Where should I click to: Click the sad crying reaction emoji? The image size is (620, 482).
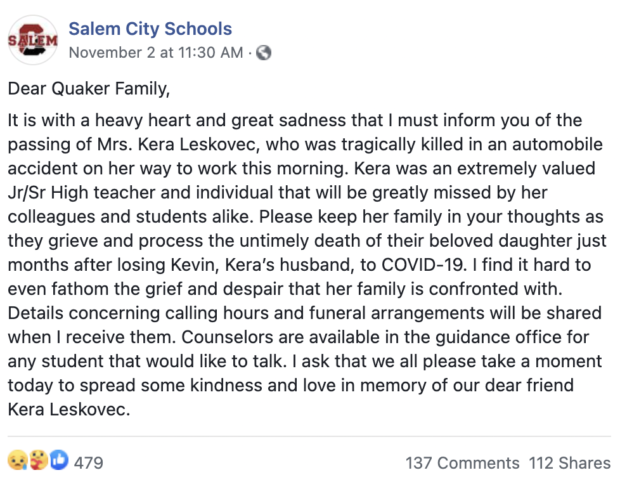point(17,460)
